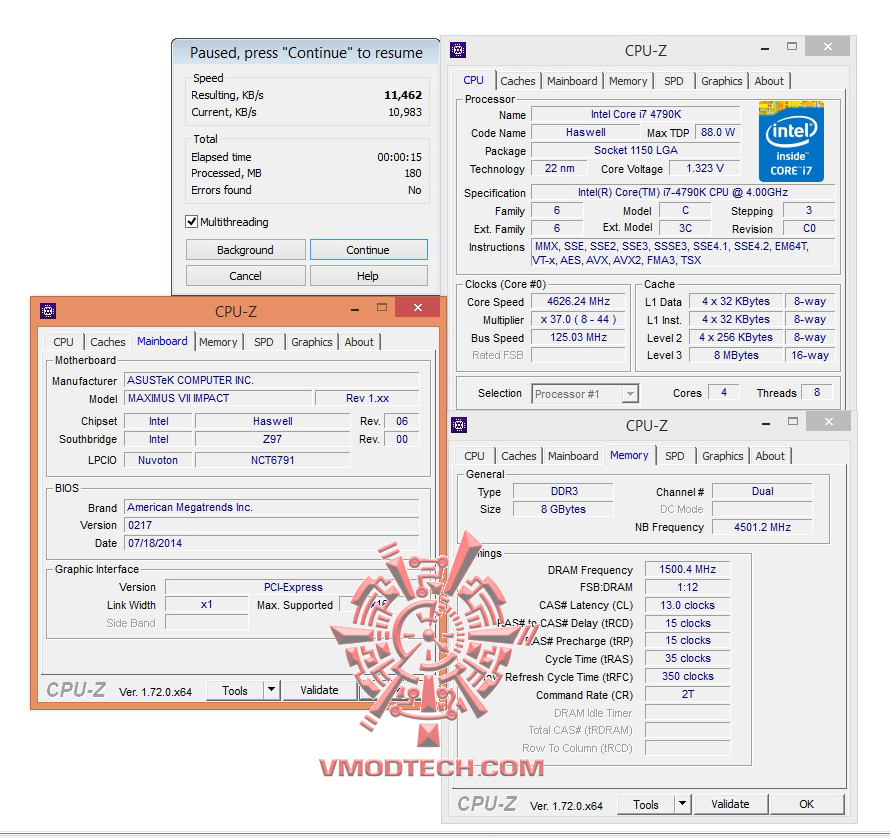This screenshot has height=838, width=890.
Task: Click the Command Rate 2T value
Action: coord(687,694)
